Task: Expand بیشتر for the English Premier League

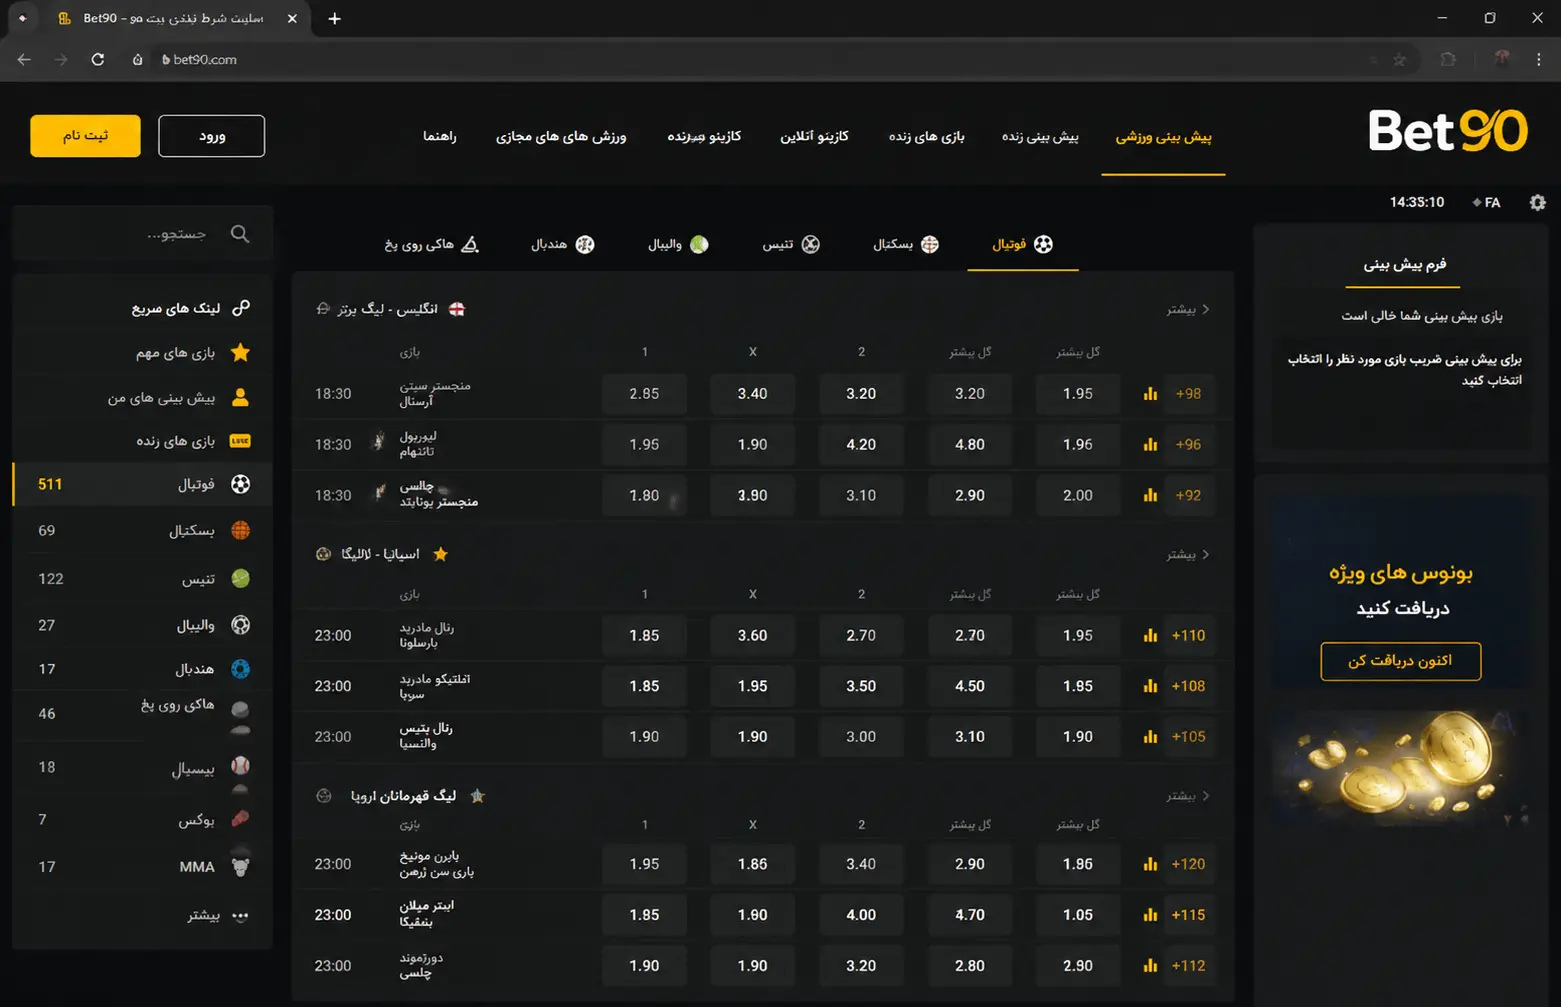Action: (x=1188, y=310)
